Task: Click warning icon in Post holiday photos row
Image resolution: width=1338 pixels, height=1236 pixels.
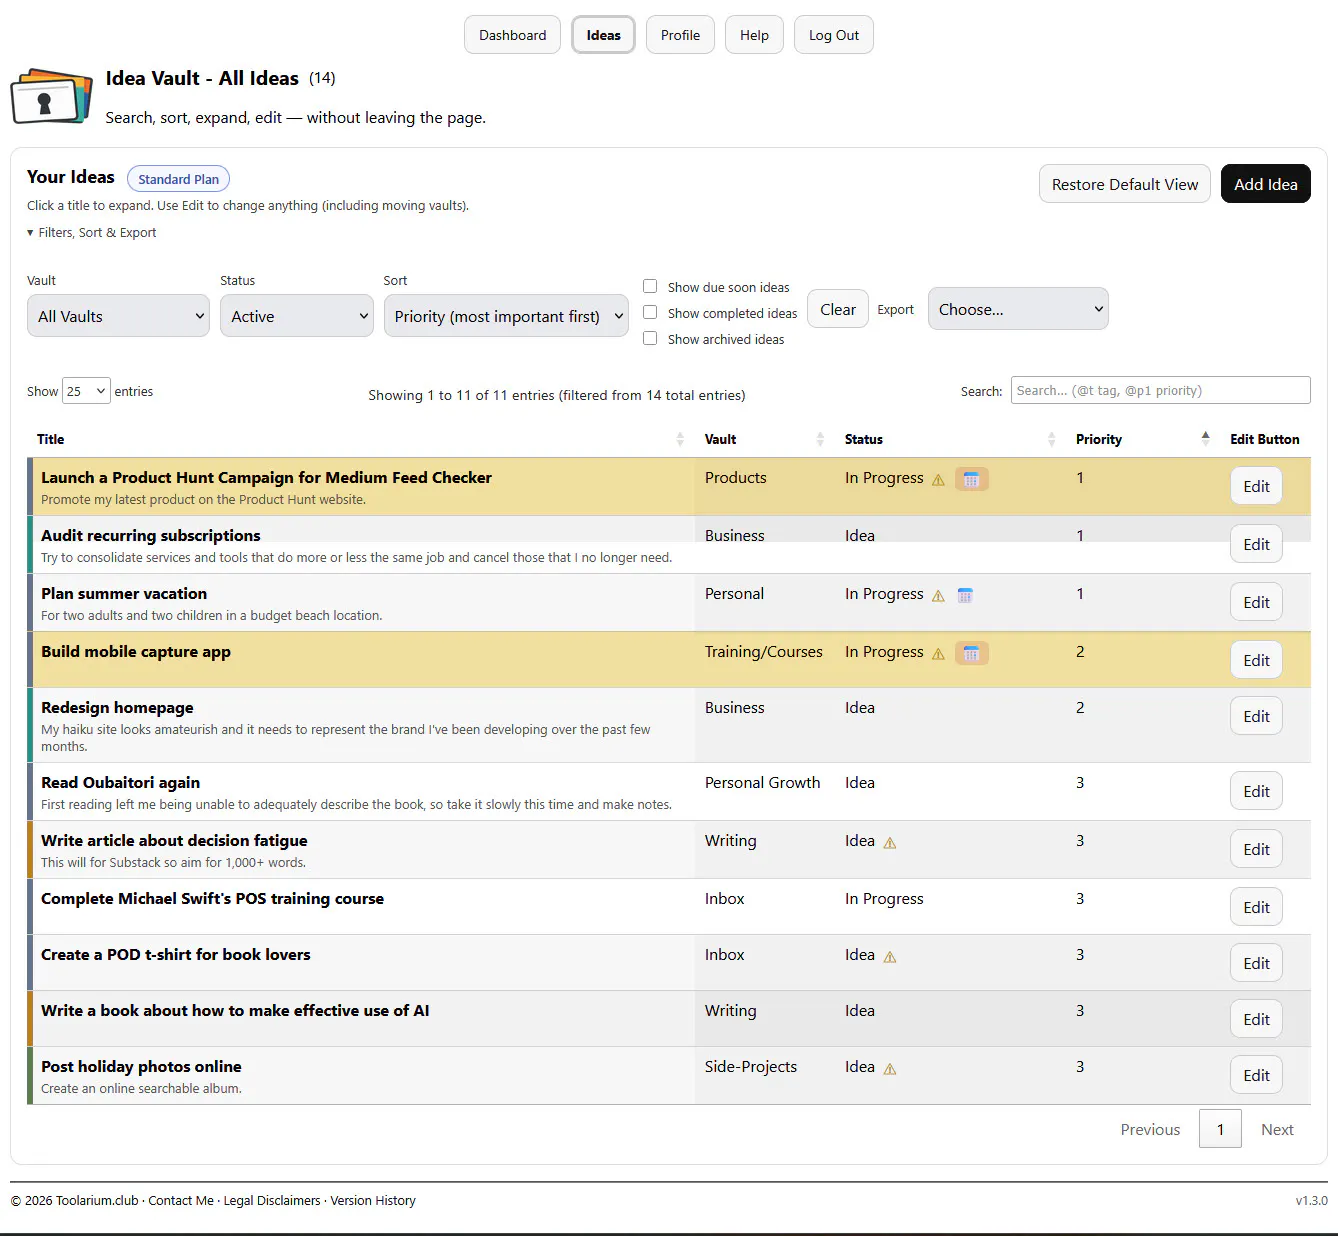Action: 890,1069
